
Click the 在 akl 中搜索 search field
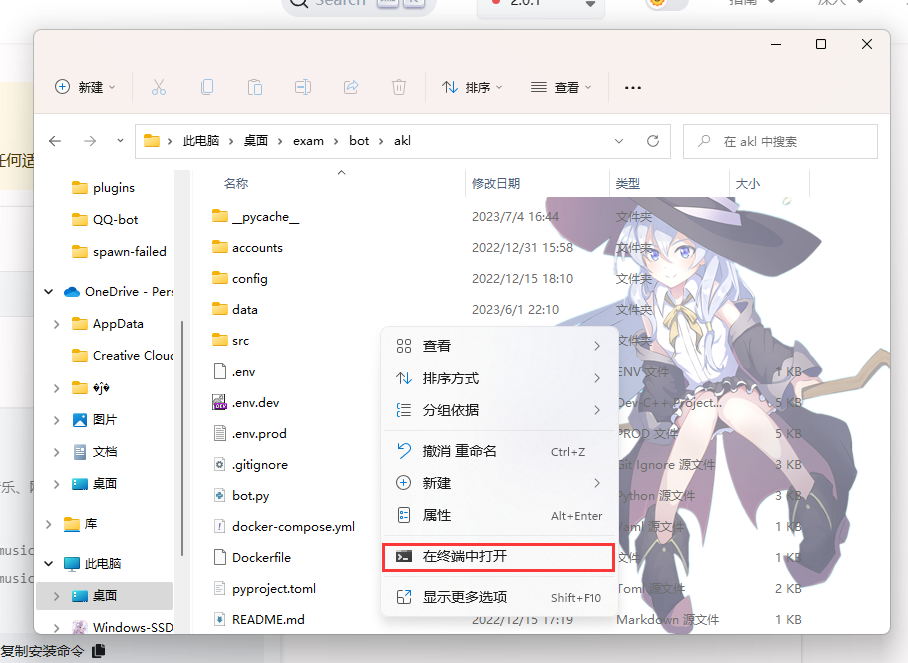pos(780,141)
